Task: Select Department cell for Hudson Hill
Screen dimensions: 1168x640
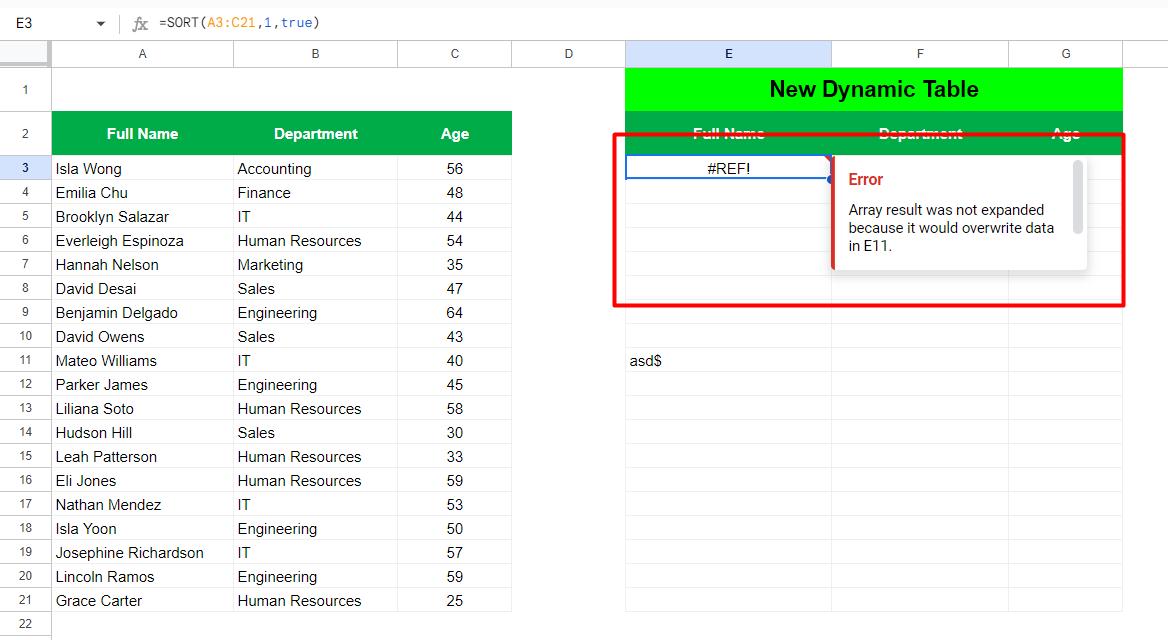Action: 316,433
